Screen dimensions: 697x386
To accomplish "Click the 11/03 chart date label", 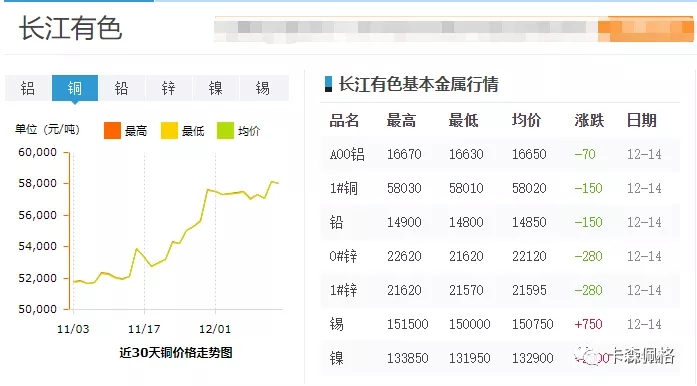I will click(73, 329).
